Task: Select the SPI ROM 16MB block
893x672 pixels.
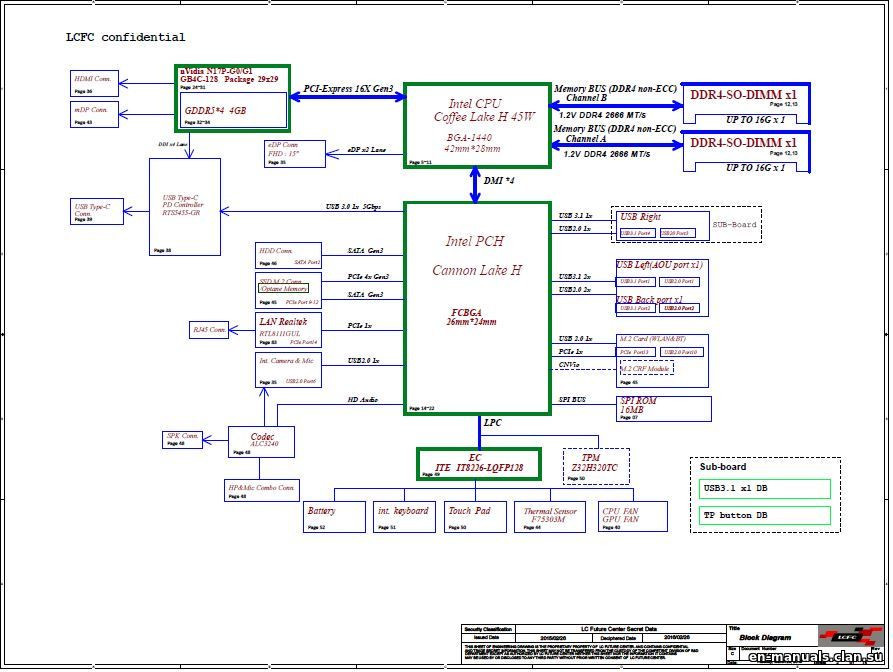Action: pos(661,408)
